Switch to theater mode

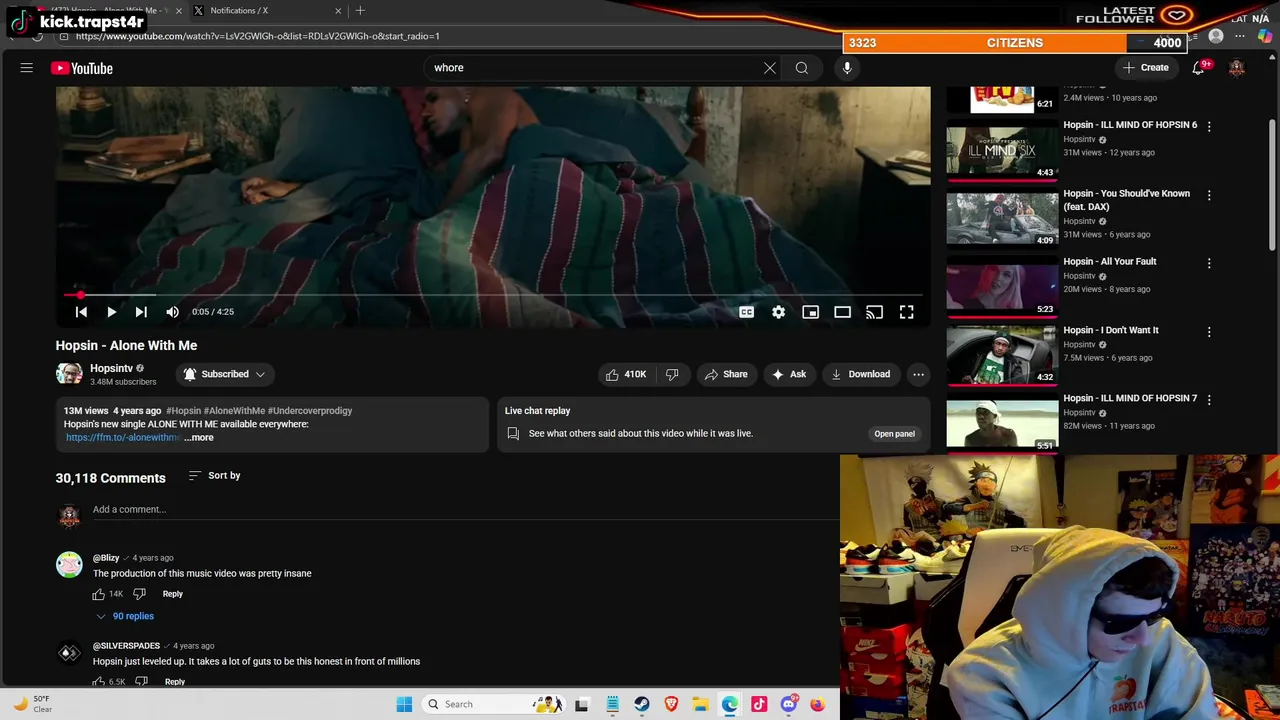point(842,312)
